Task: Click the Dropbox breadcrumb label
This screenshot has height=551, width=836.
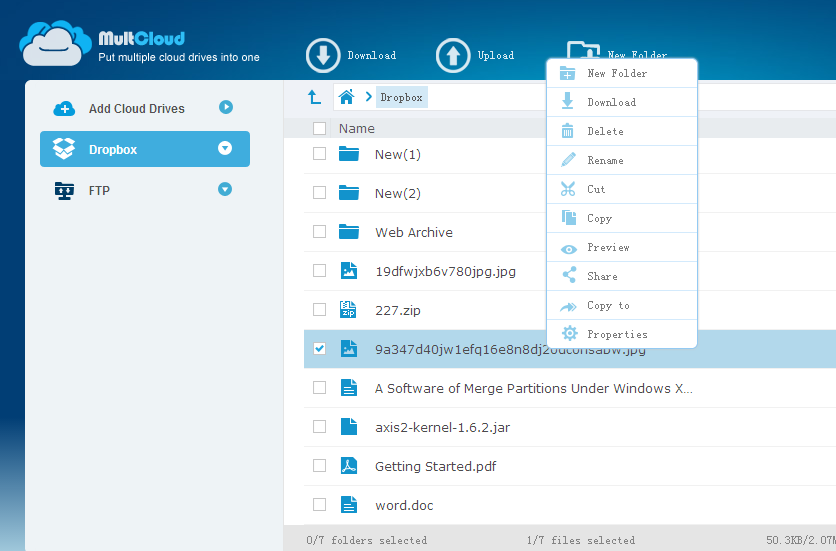Action: click(401, 97)
